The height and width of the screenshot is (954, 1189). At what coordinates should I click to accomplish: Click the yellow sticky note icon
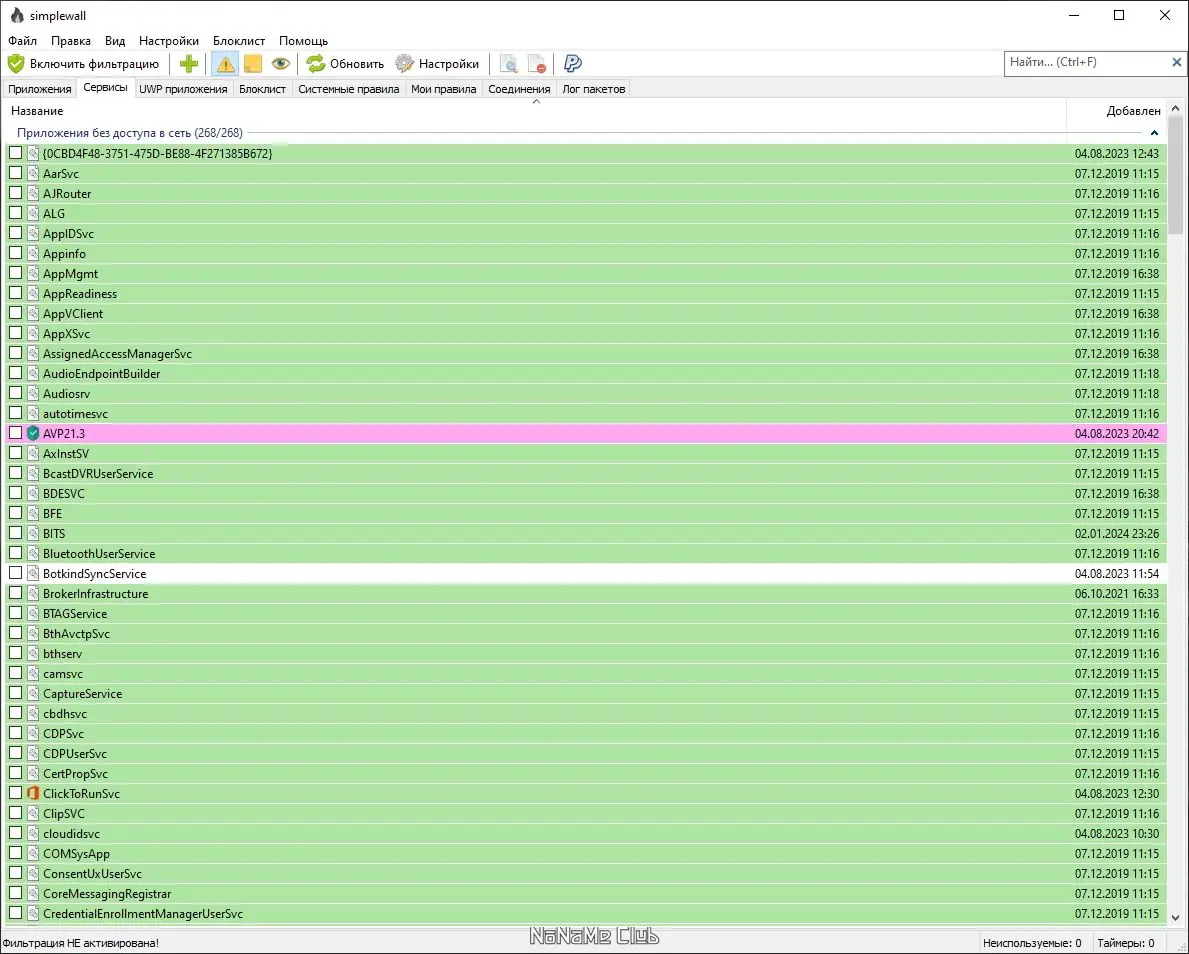click(253, 64)
